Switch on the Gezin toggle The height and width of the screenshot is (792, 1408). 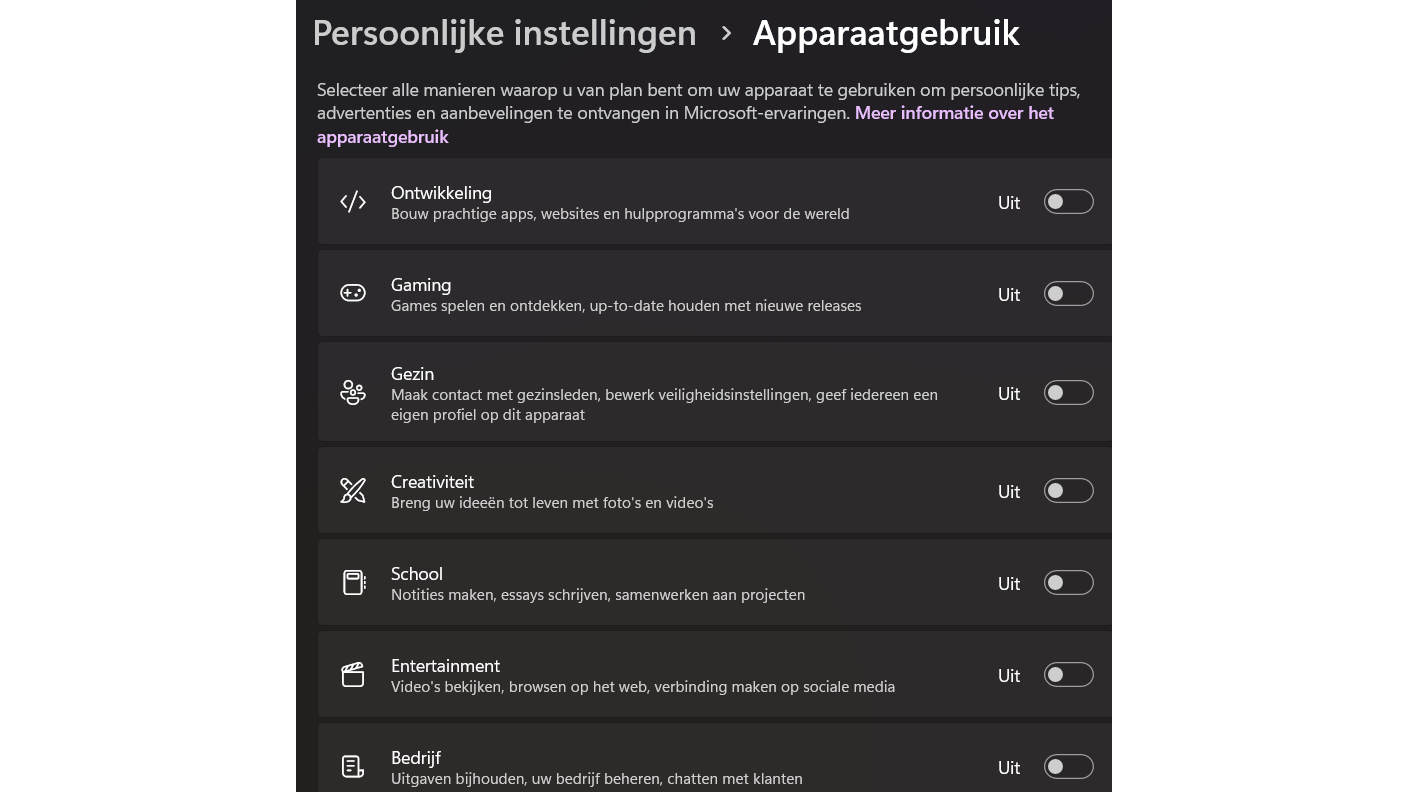[x=1068, y=393]
